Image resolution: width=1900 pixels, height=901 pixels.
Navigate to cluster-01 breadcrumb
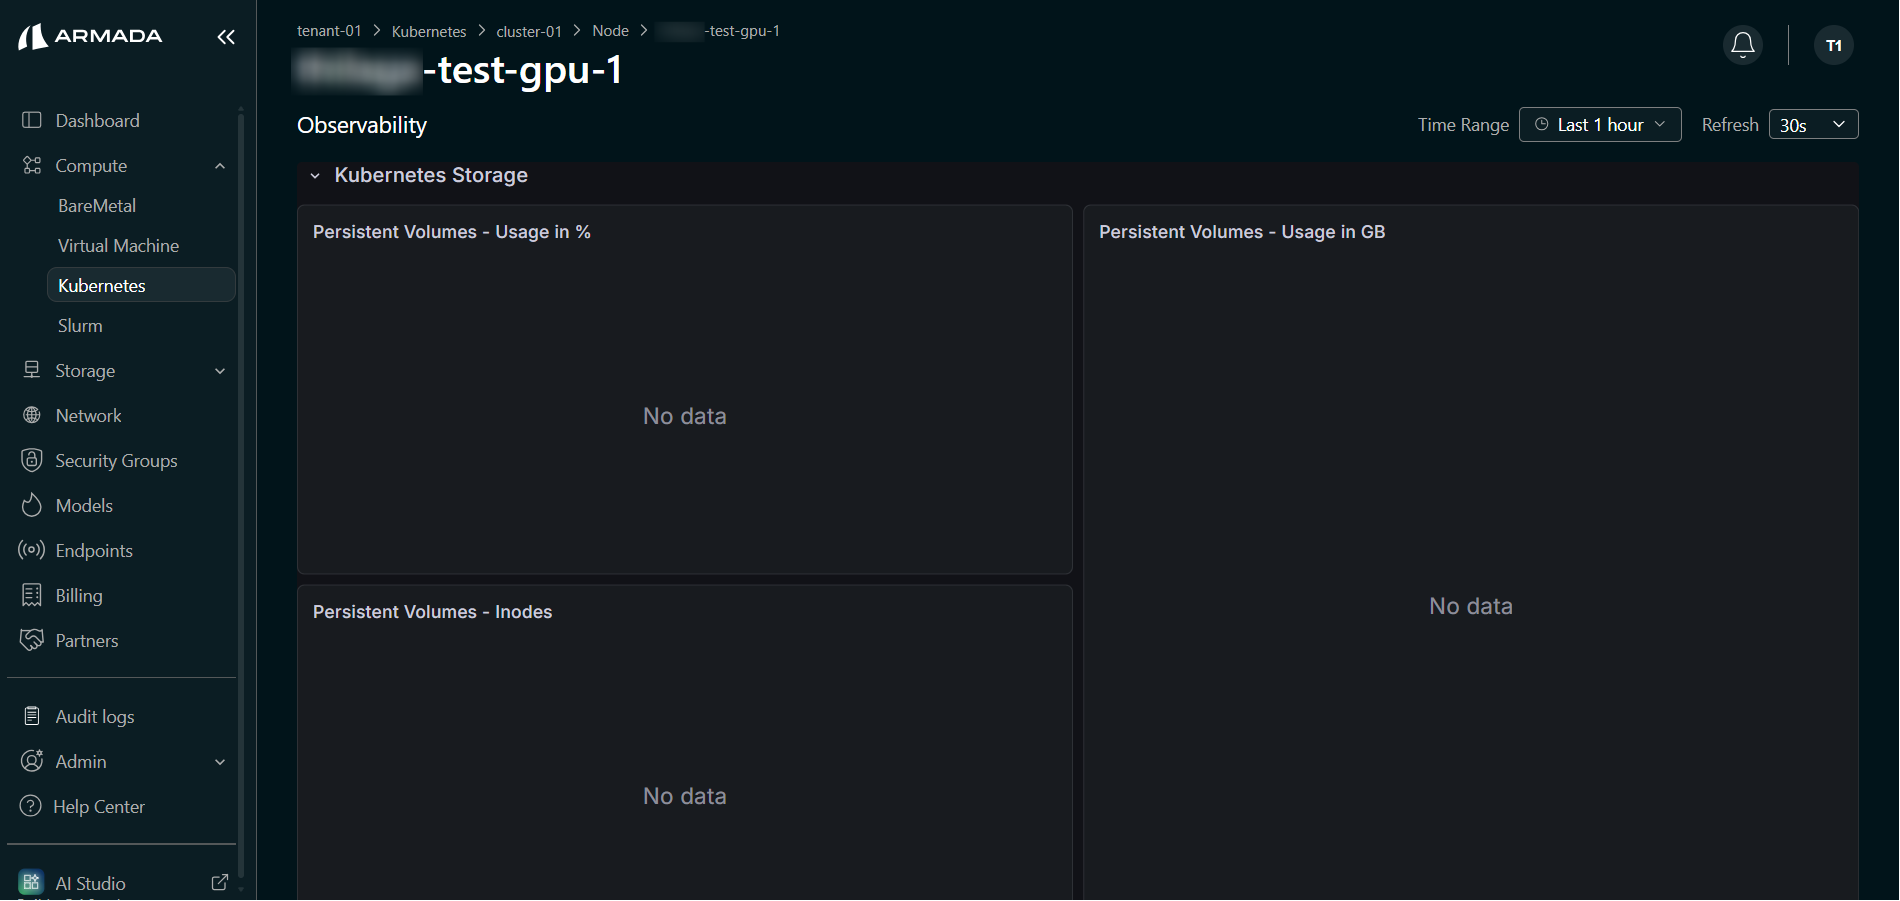tap(529, 31)
